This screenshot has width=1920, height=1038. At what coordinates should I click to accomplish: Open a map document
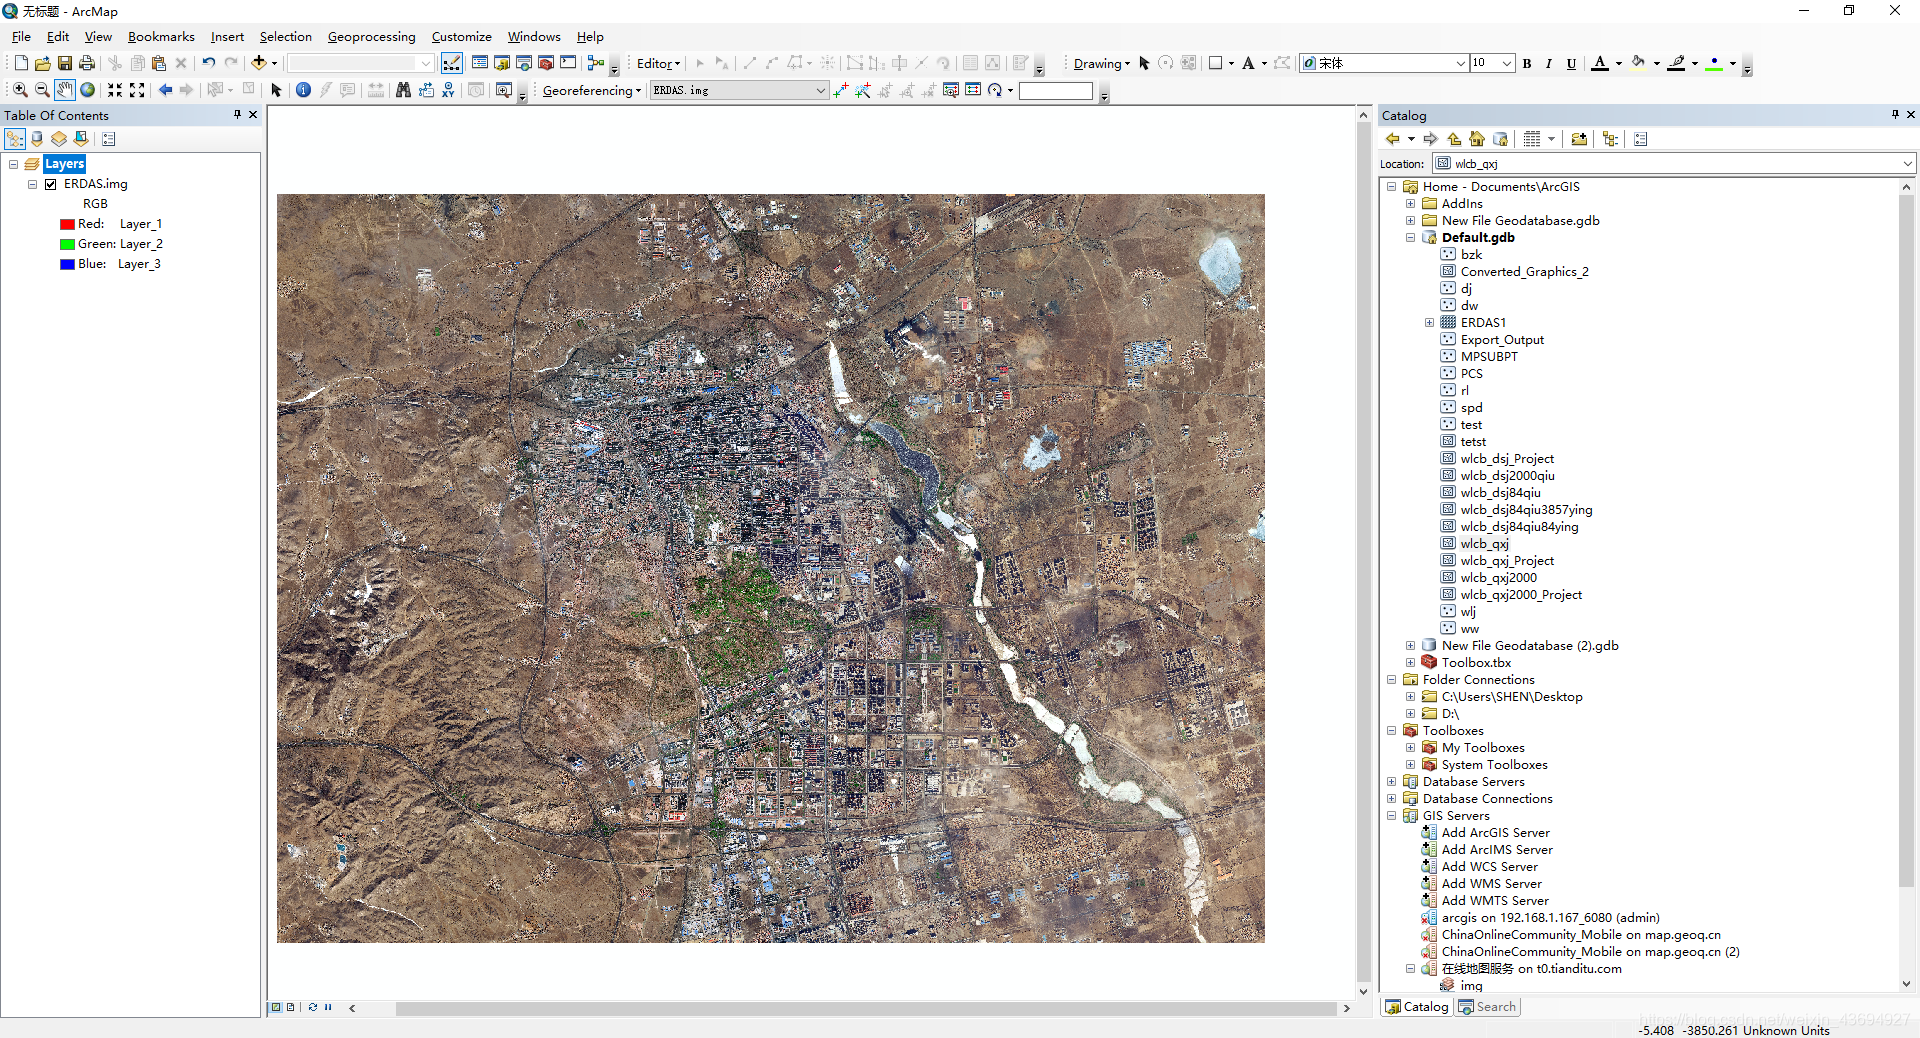[42, 63]
